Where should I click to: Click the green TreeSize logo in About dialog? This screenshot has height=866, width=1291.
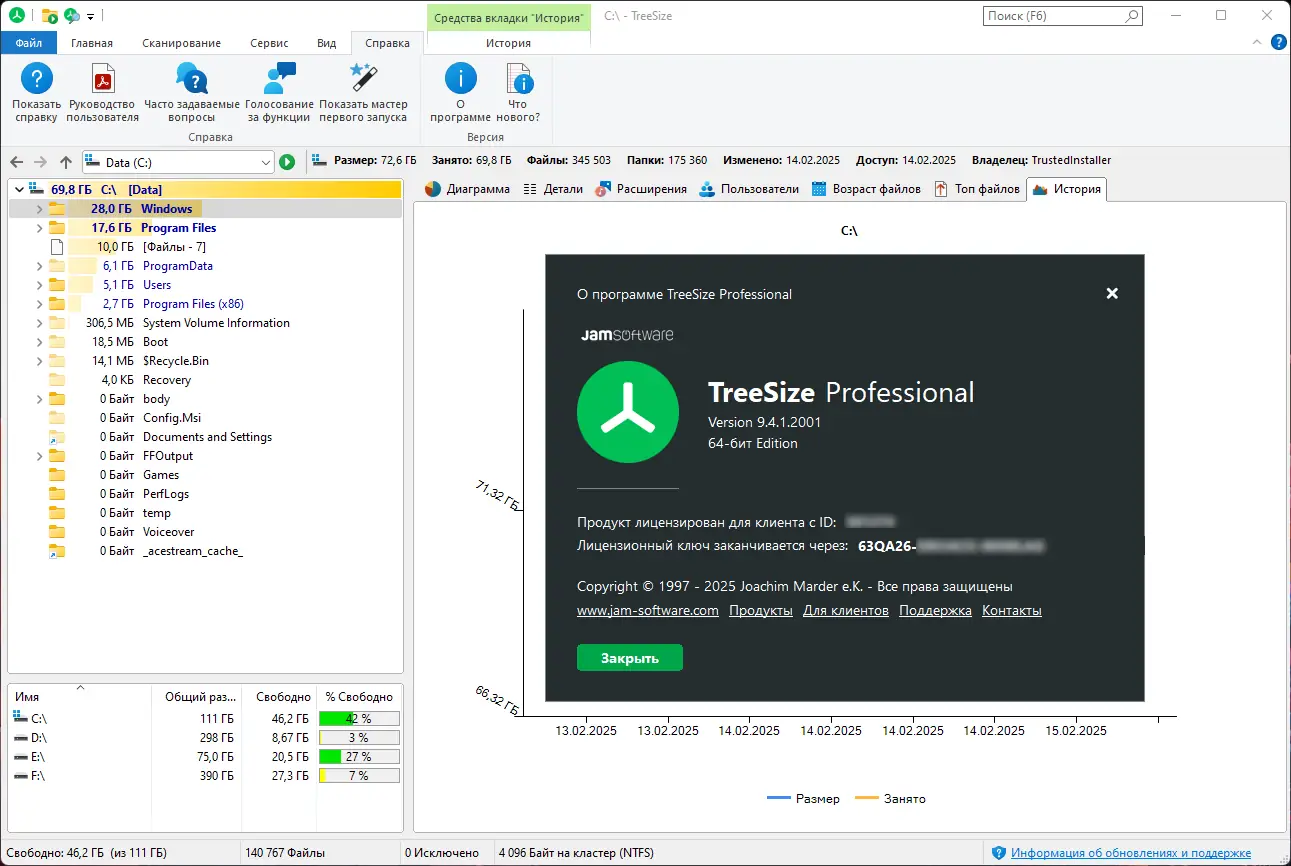(x=628, y=412)
